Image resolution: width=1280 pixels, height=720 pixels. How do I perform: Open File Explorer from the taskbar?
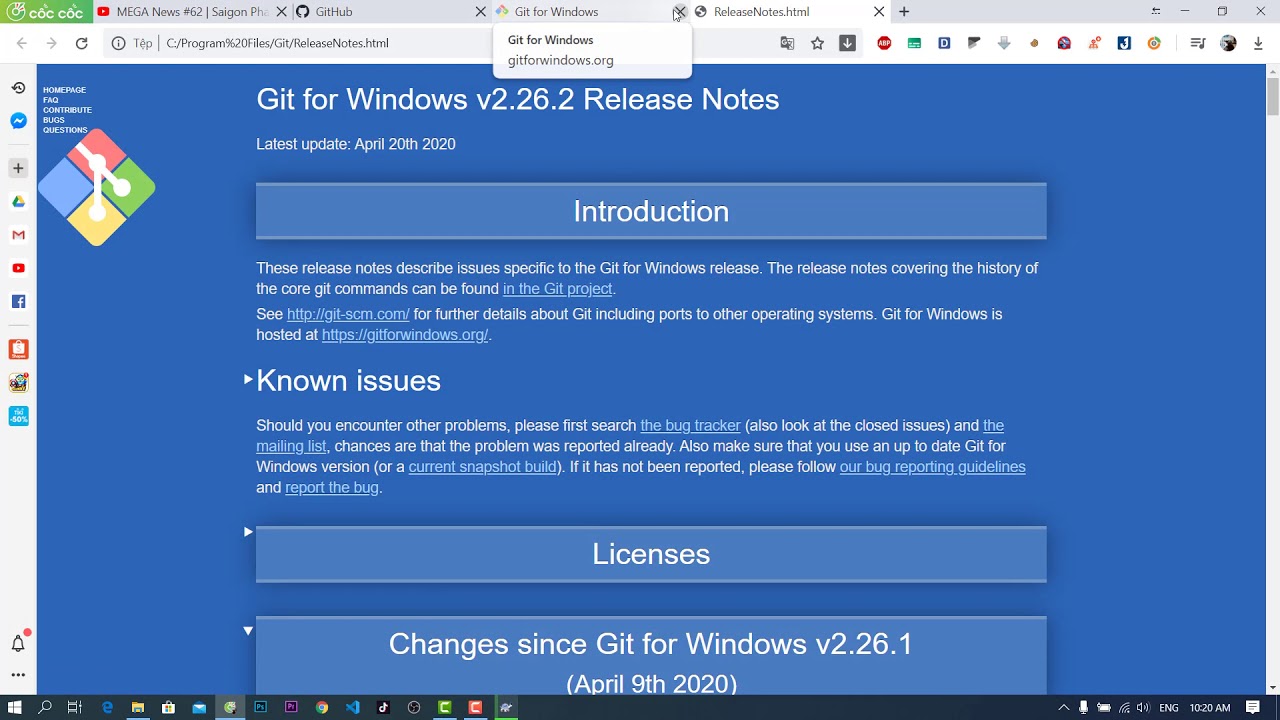tap(138, 707)
